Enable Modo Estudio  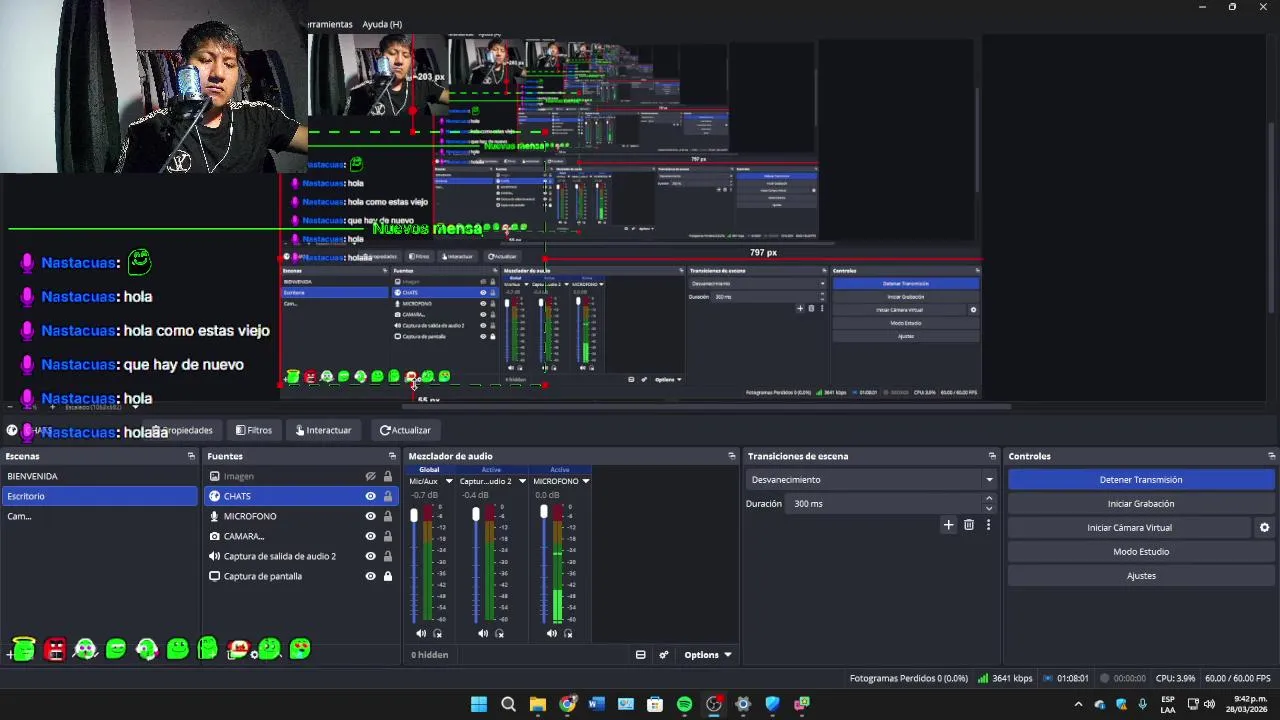[1141, 552]
